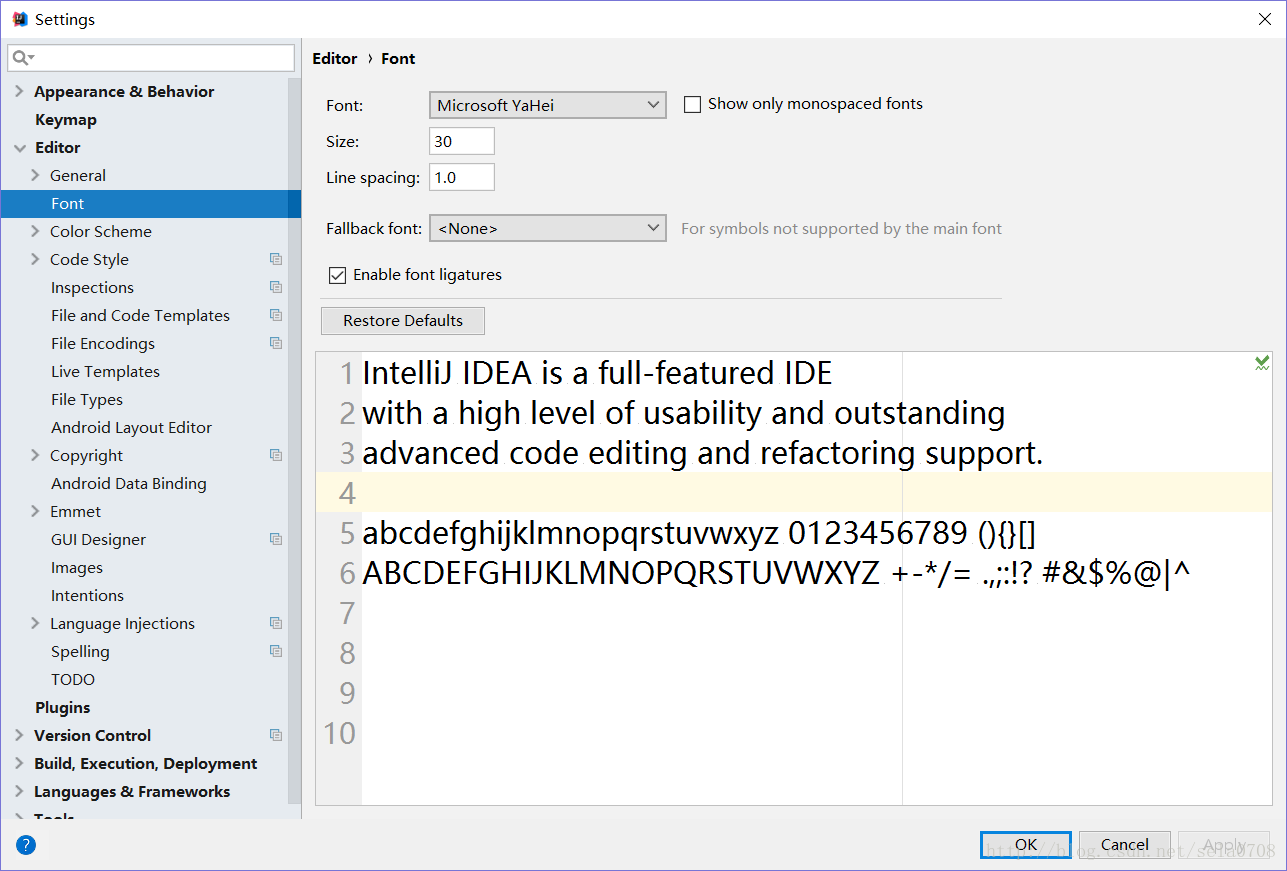Image resolution: width=1287 pixels, height=871 pixels.
Task: Open GUI Designer settings
Action: click(x=98, y=539)
